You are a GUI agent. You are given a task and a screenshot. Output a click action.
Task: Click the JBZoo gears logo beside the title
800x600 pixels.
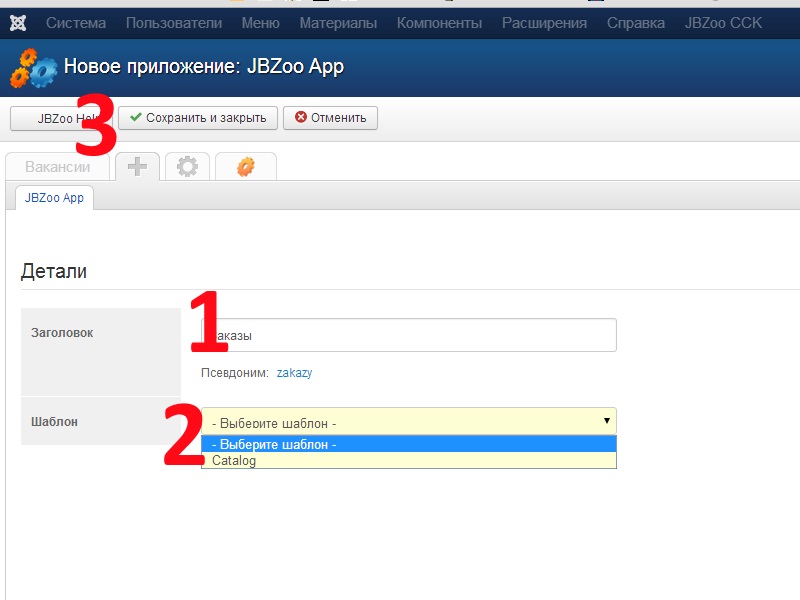(x=34, y=68)
